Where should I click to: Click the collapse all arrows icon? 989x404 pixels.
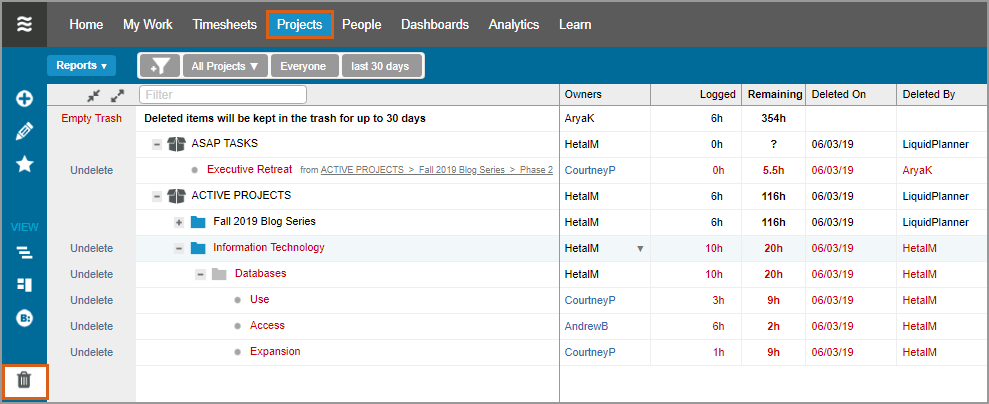coord(93,95)
